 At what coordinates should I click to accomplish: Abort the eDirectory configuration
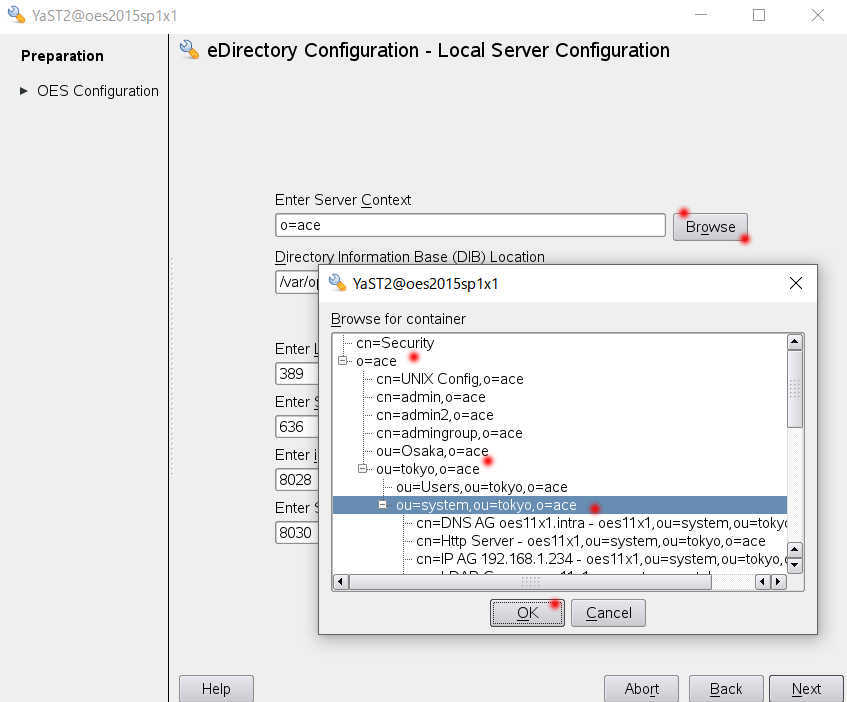[x=641, y=688]
